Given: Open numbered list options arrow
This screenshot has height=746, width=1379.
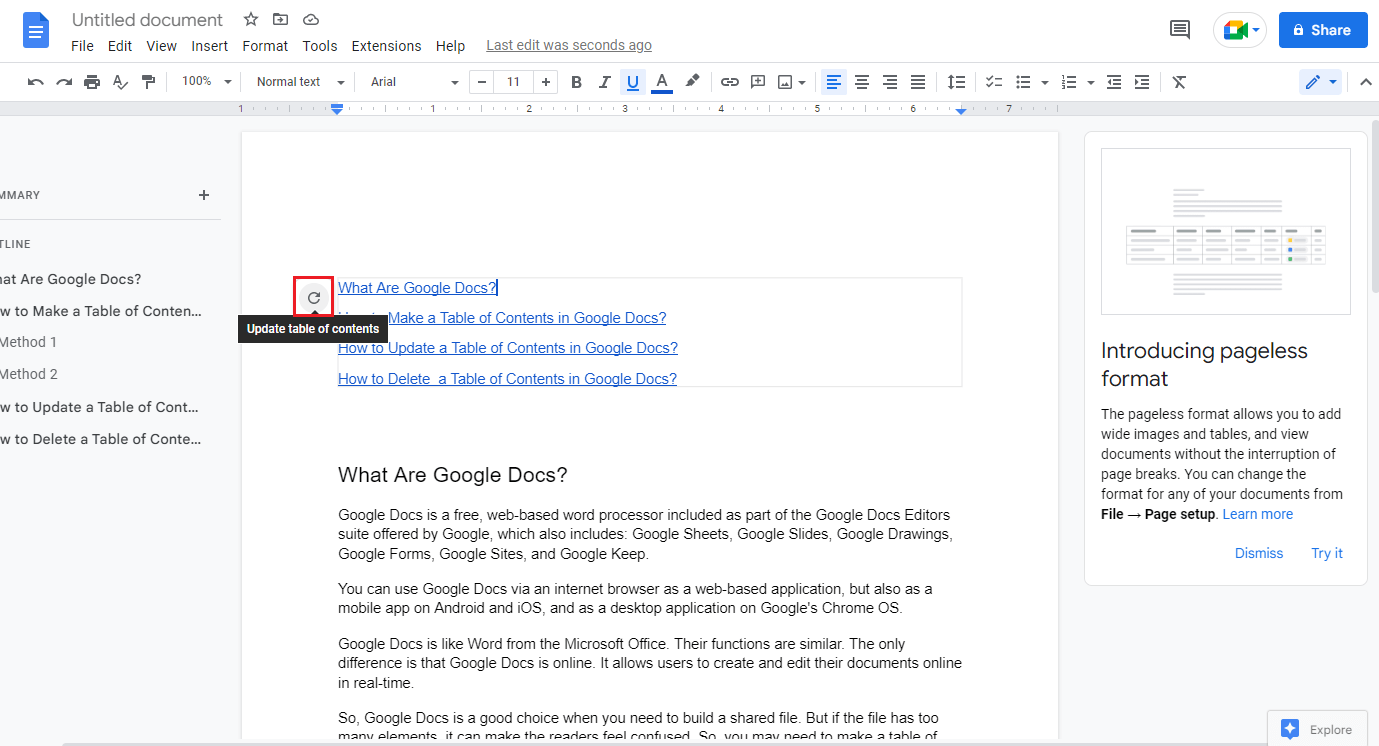Looking at the screenshot, I should coord(1091,82).
